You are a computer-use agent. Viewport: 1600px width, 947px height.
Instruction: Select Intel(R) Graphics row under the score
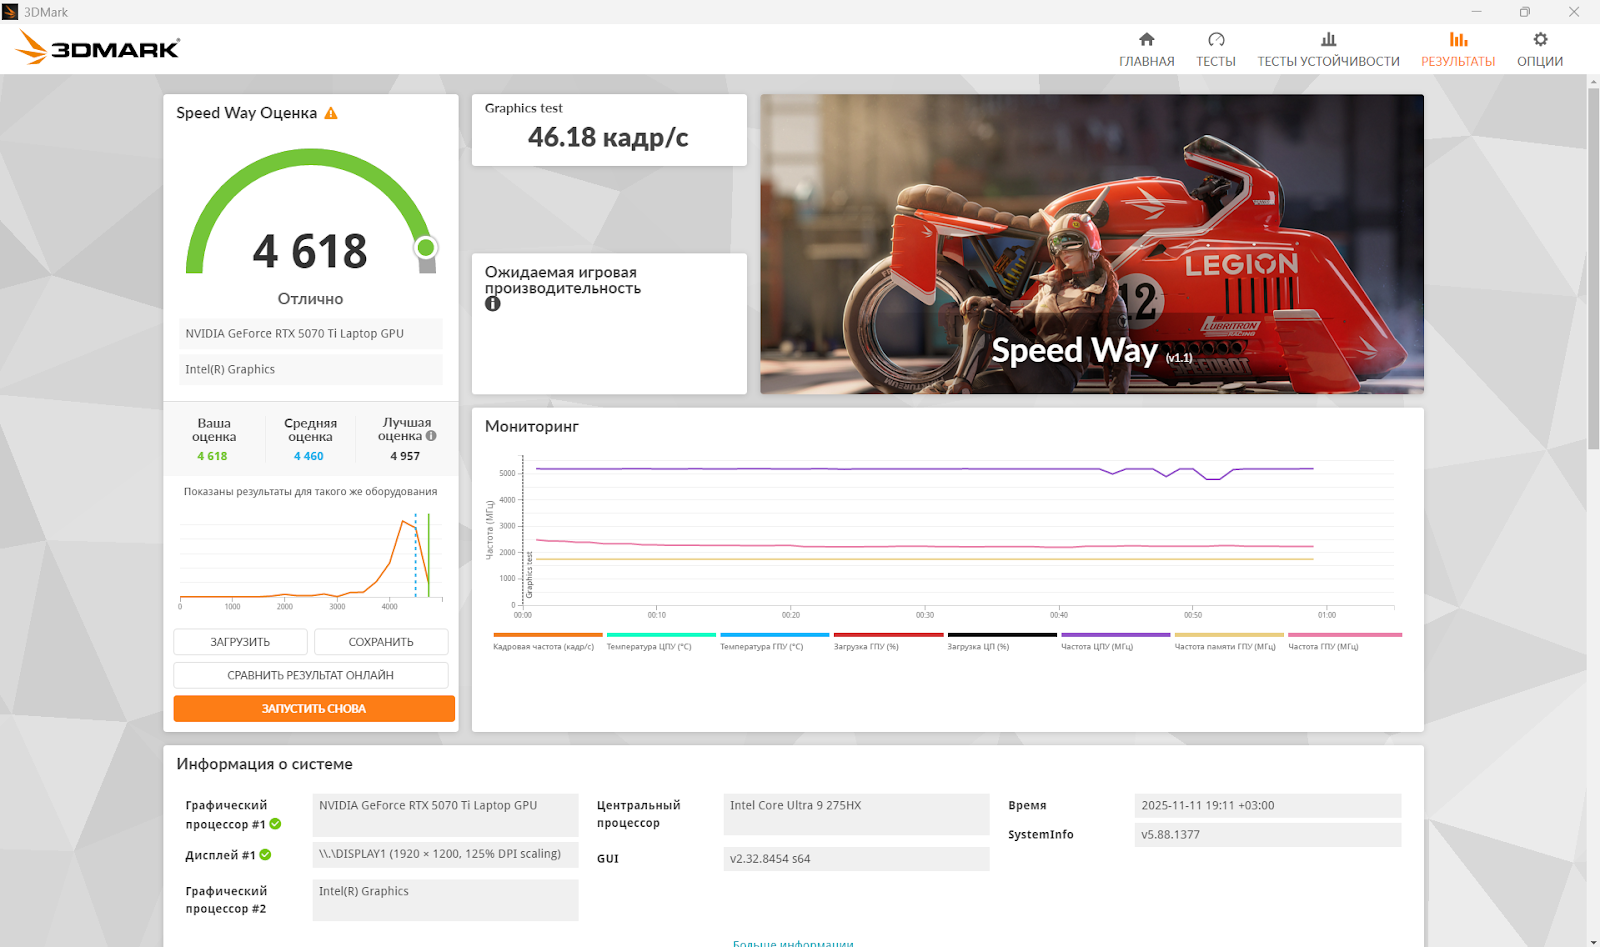pos(311,369)
